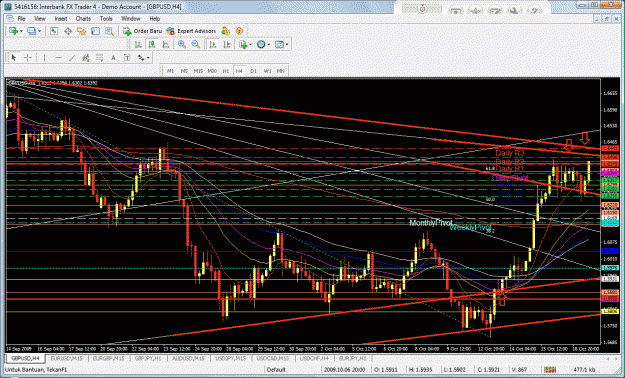Viewport: 625px width, 378px height.
Task: Select the arrow Cursor tool
Action: click(14, 58)
